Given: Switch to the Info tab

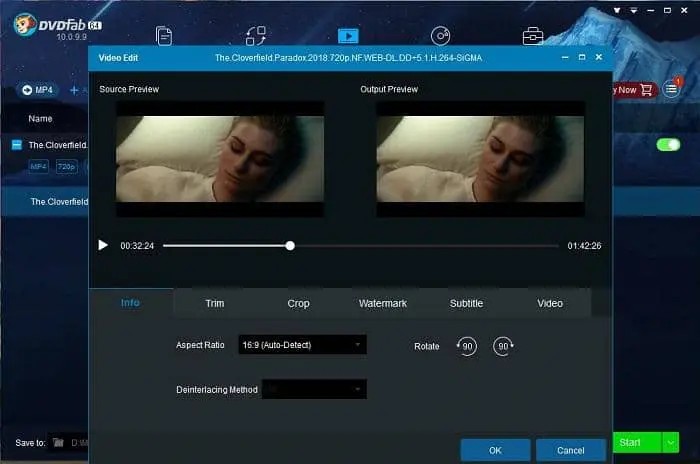Looking at the screenshot, I should click(130, 303).
